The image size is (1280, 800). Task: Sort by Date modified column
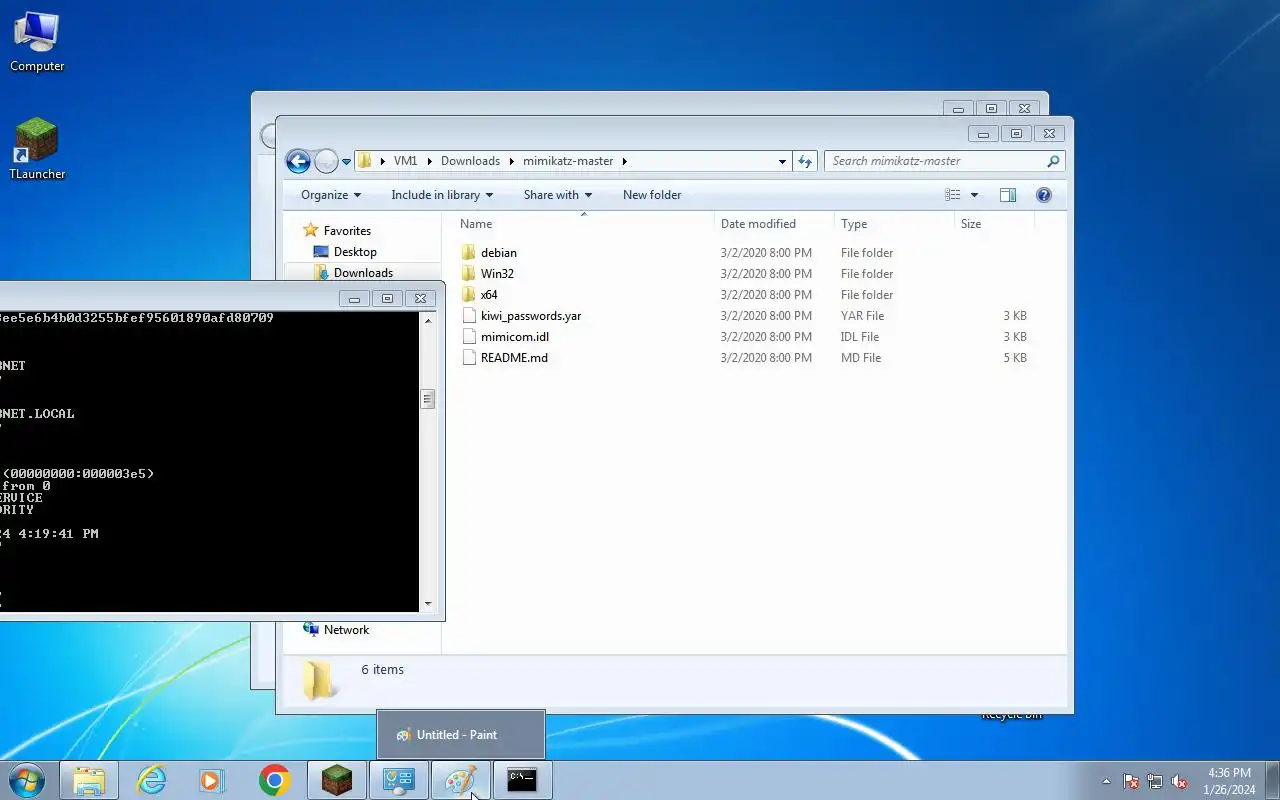pos(774,224)
